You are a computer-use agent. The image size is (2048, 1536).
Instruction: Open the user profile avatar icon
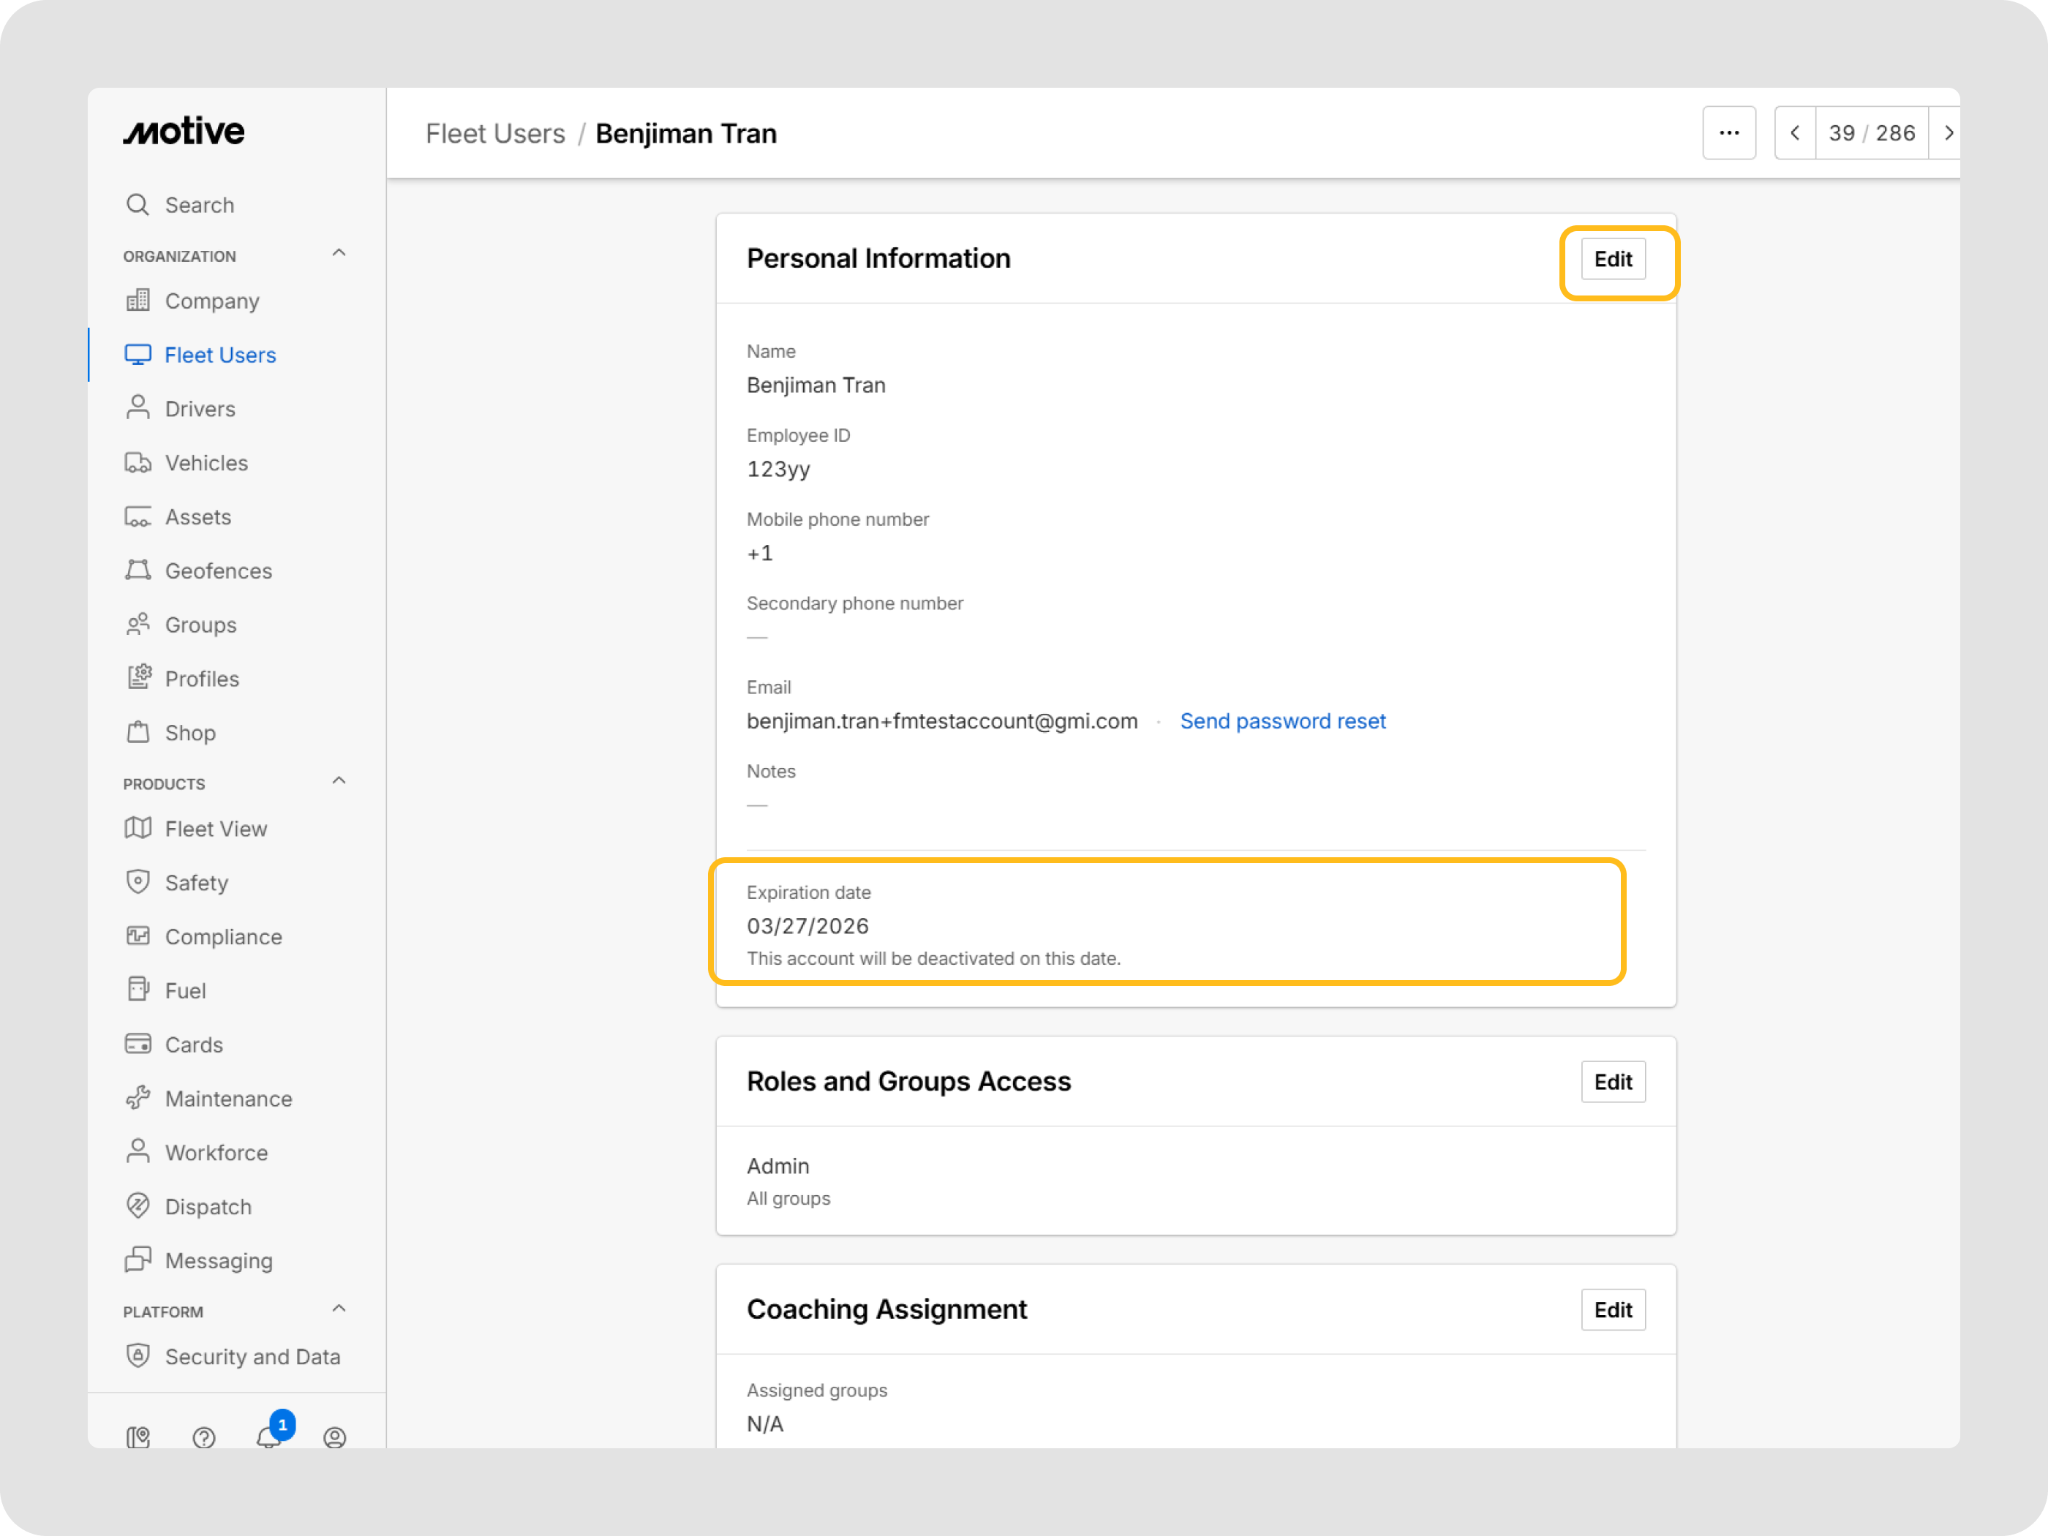335,1437
